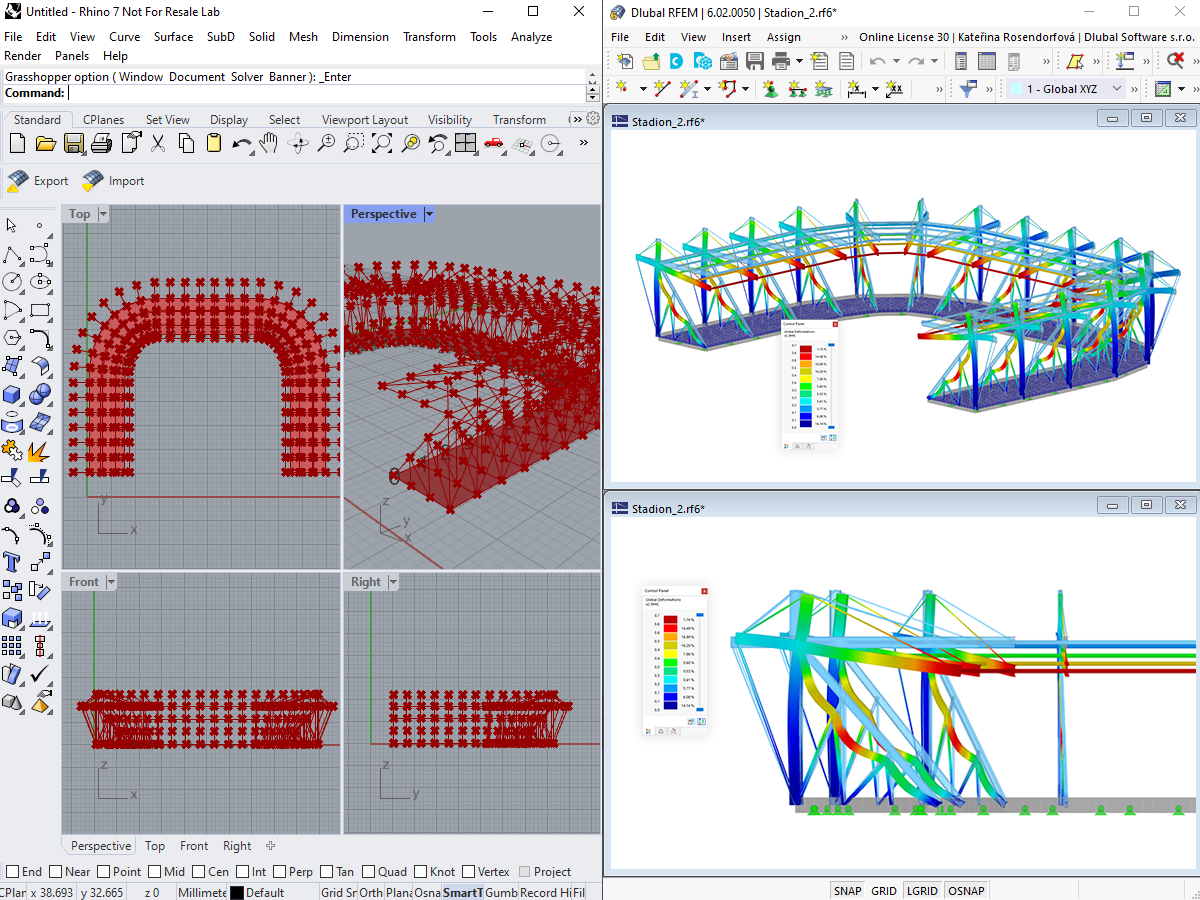Switch to the Visibility toolbar tab

tap(449, 119)
